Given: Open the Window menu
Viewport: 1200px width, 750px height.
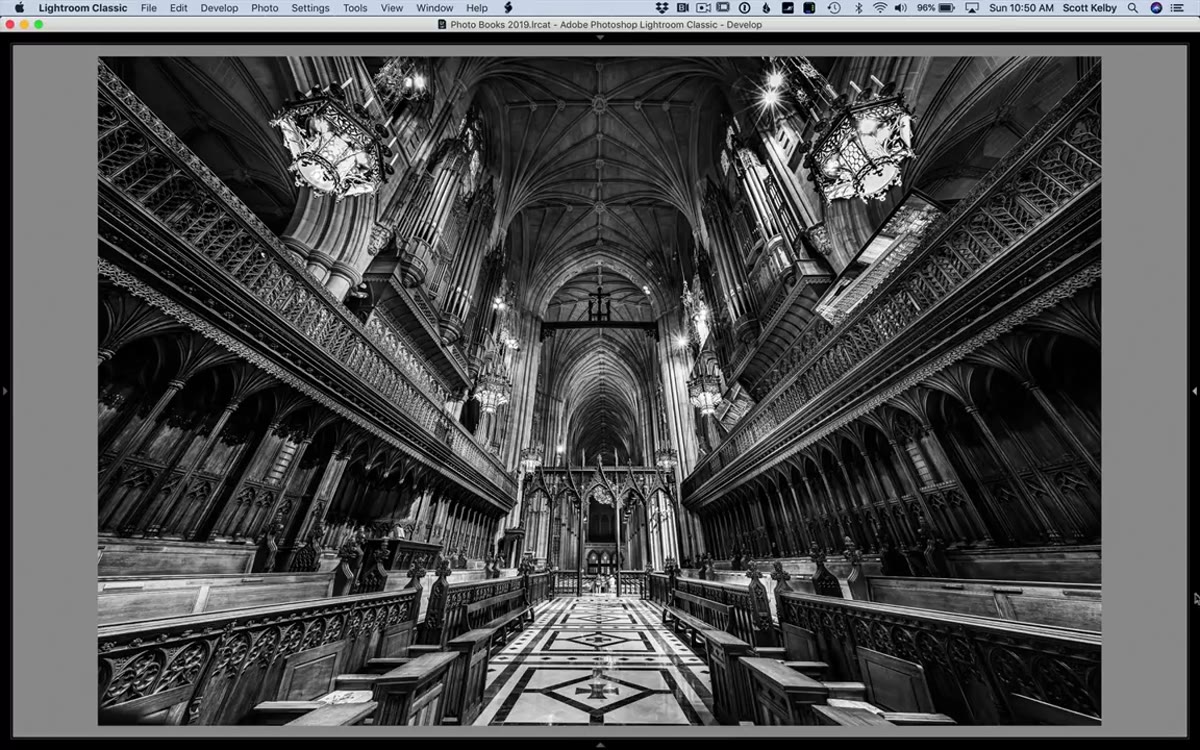Looking at the screenshot, I should [434, 8].
